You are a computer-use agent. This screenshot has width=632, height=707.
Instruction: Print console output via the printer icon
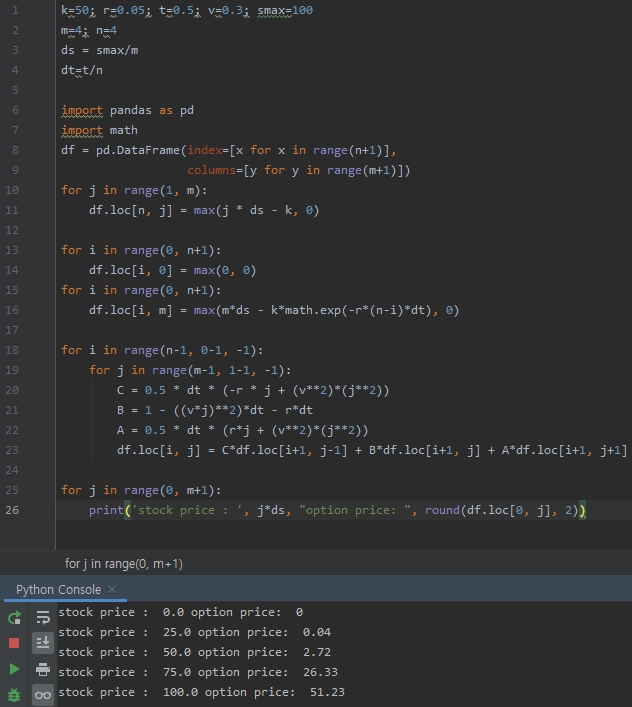[43, 669]
